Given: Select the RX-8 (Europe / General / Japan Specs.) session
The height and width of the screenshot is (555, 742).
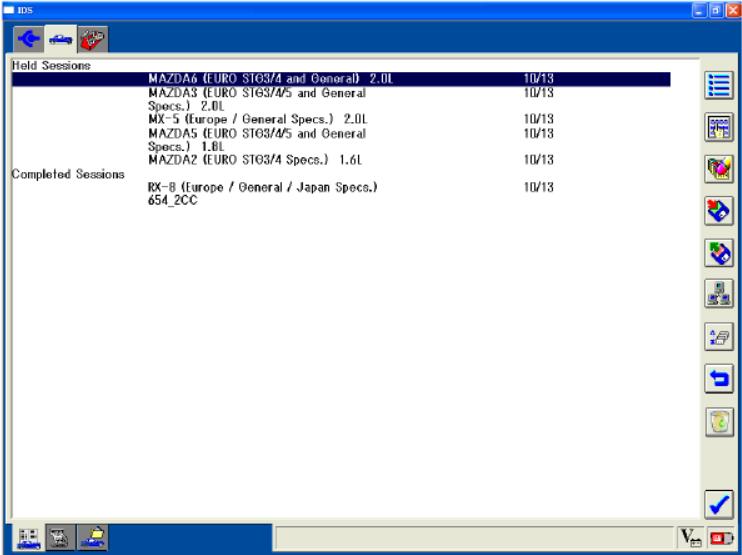Looking at the screenshot, I should [341, 194].
